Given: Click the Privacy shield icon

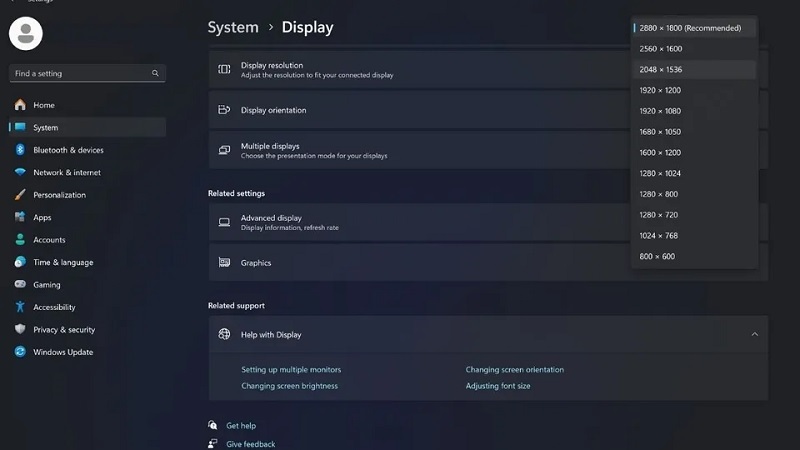Looking at the screenshot, I should coord(20,329).
